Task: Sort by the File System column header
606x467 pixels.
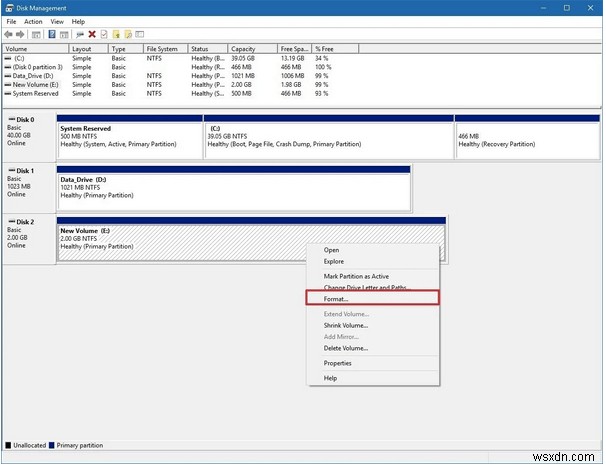Action: point(162,48)
